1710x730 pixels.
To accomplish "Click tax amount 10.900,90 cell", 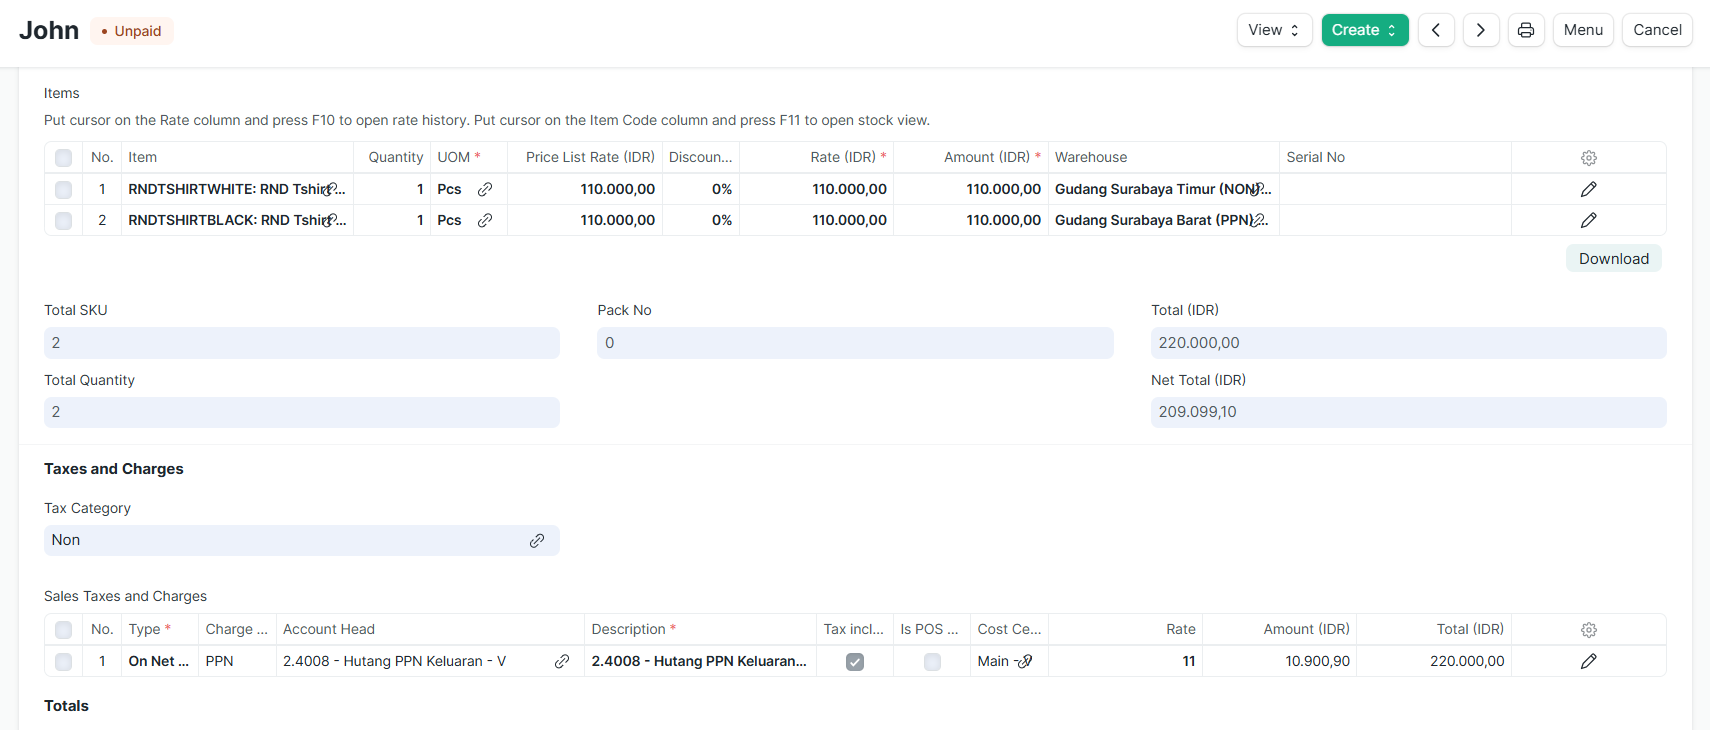I will (1279, 661).
